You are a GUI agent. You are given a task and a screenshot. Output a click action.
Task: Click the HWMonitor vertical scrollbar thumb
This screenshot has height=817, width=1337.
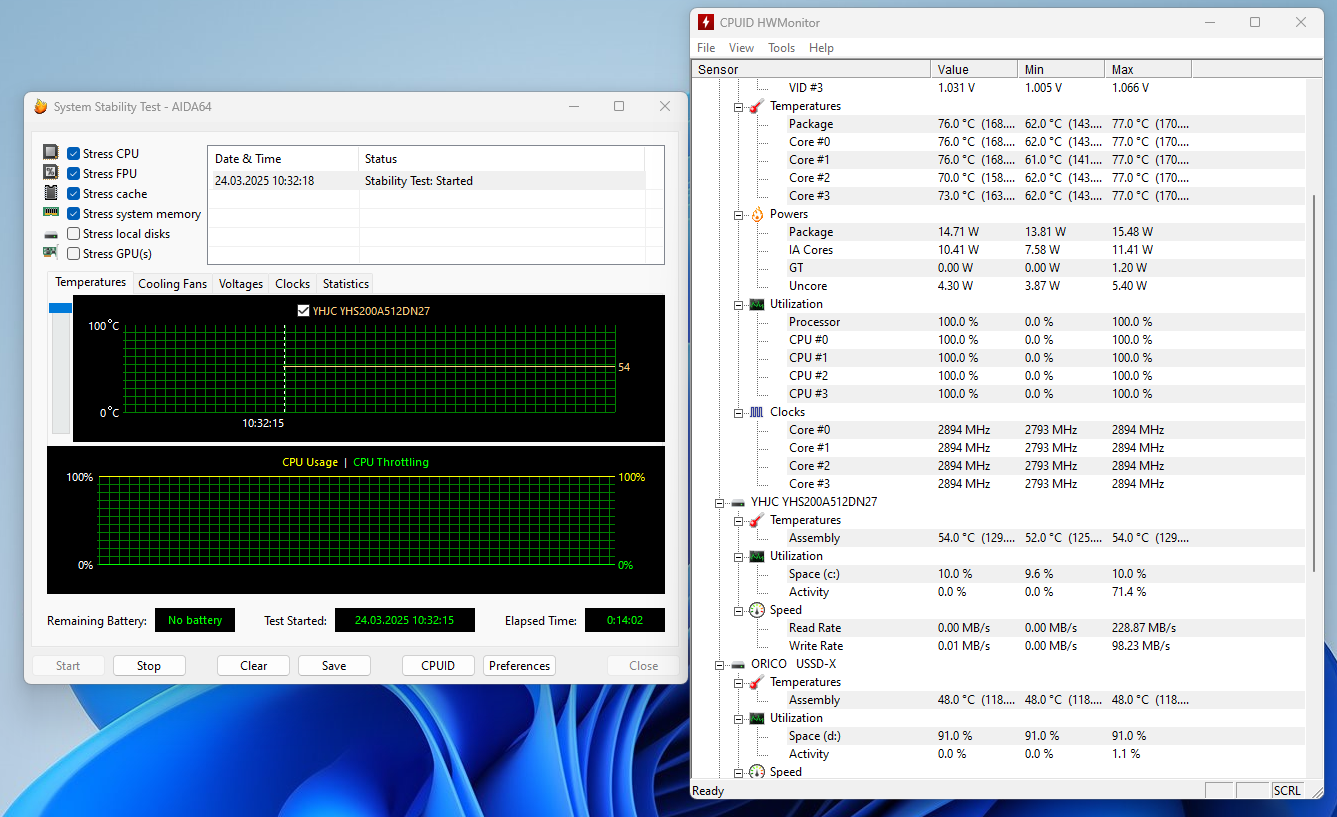[1314, 383]
